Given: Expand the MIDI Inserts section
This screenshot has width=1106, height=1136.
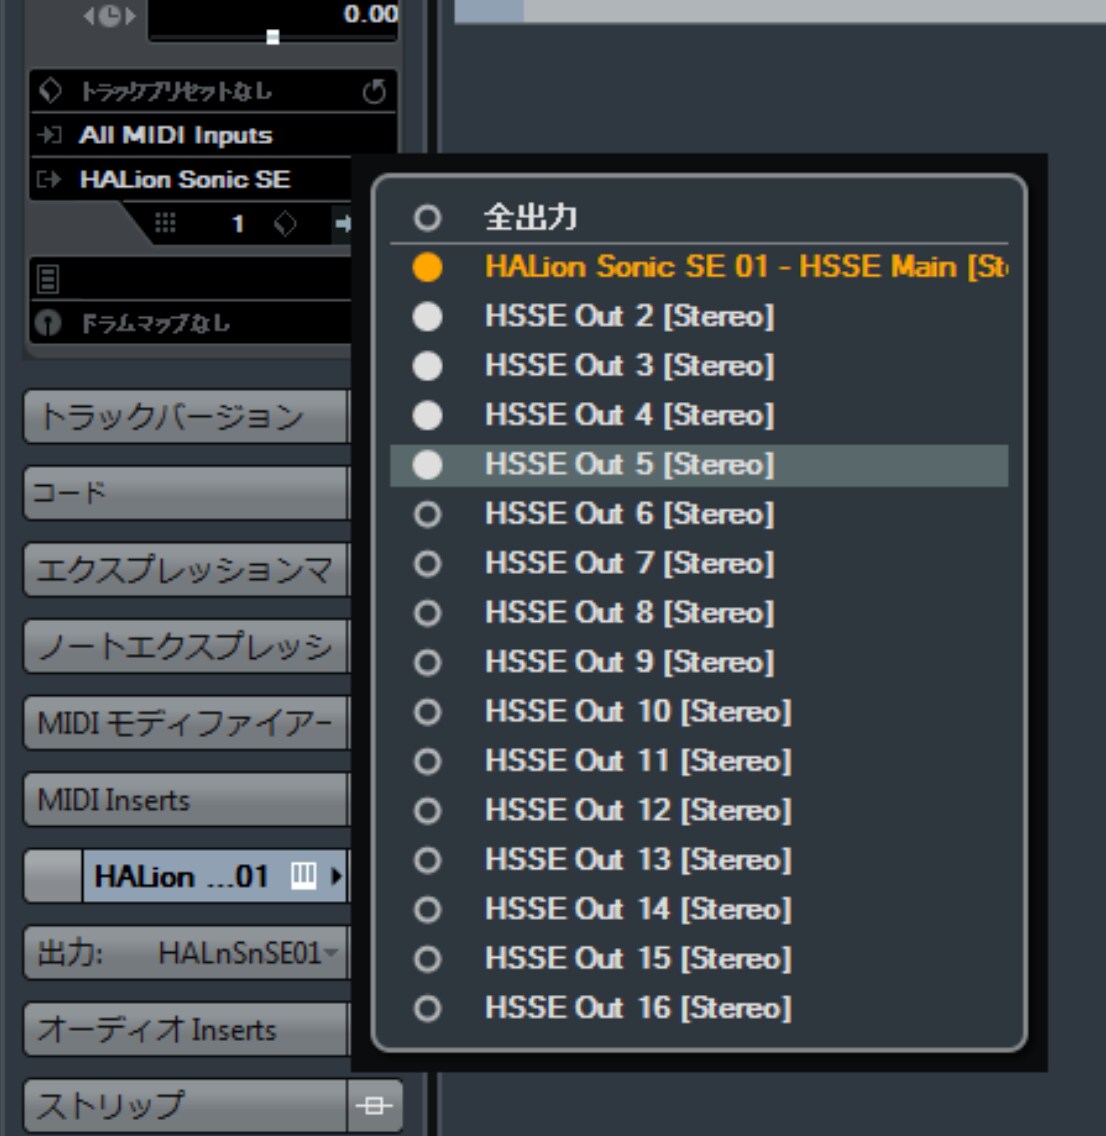Looking at the screenshot, I should [186, 800].
